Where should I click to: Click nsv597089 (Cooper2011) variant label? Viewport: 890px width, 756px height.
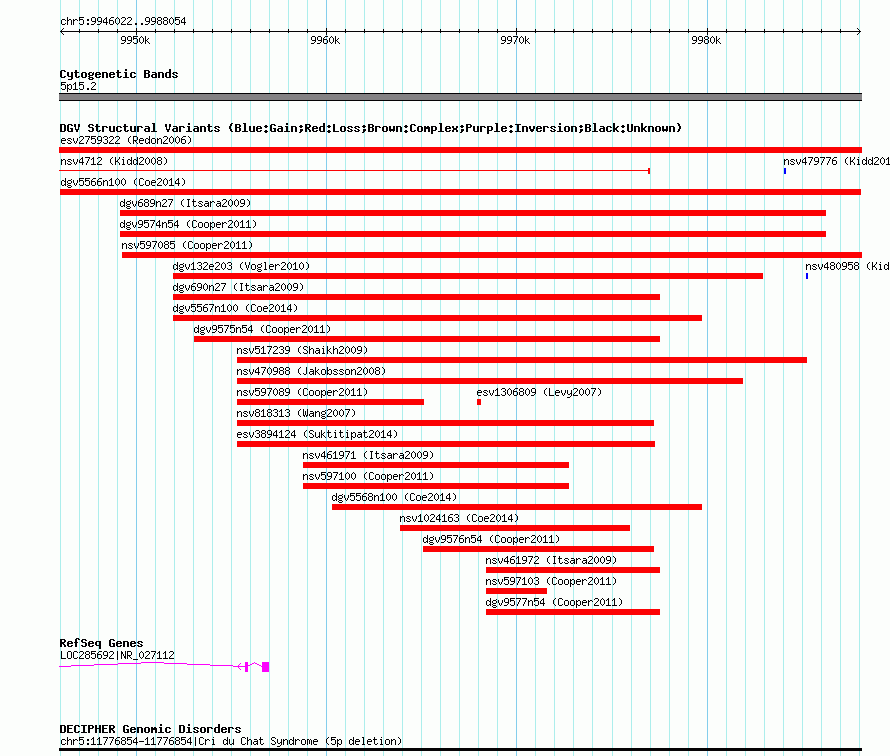302,392
